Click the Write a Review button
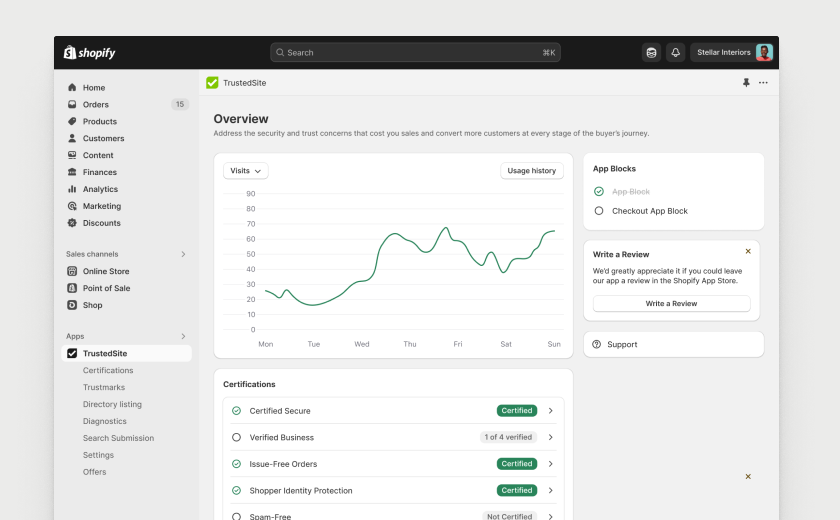The height and width of the screenshot is (520, 840). [671, 304]
